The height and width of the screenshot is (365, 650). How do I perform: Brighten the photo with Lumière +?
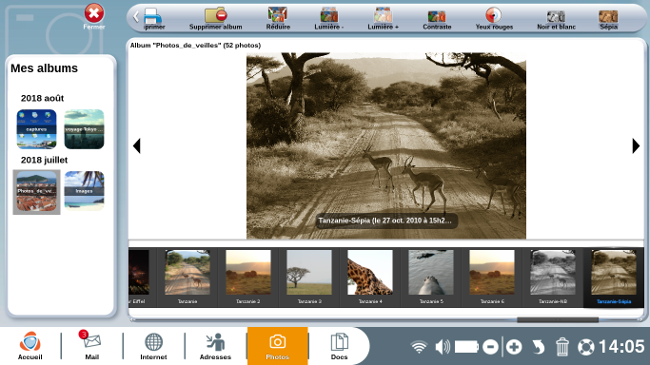coord(383,19)
